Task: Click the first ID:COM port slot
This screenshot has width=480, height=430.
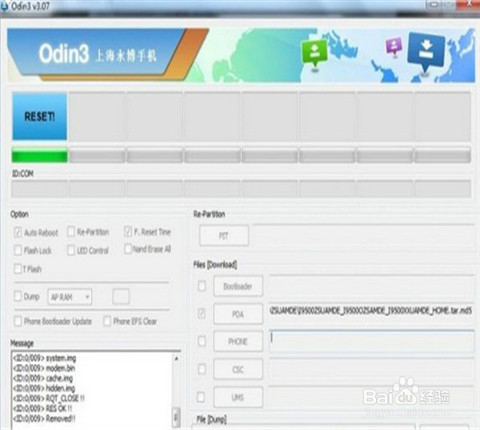Action: coord(40,189)
